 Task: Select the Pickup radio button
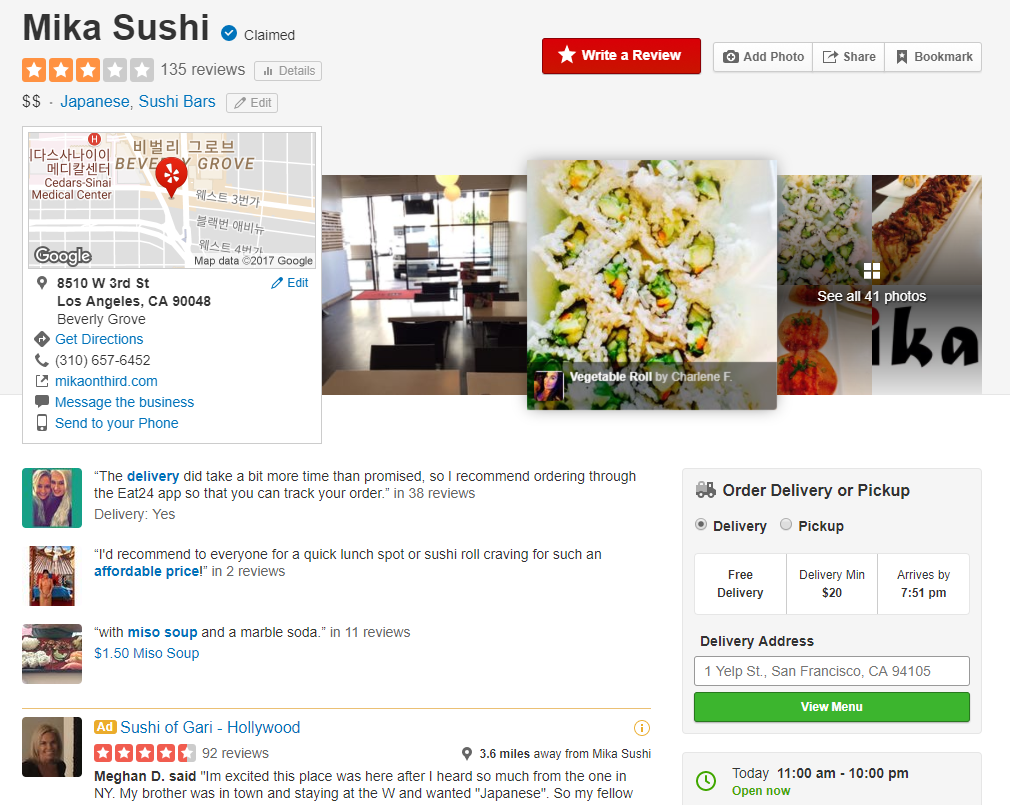pyautogui.click(x=786, y=524)
